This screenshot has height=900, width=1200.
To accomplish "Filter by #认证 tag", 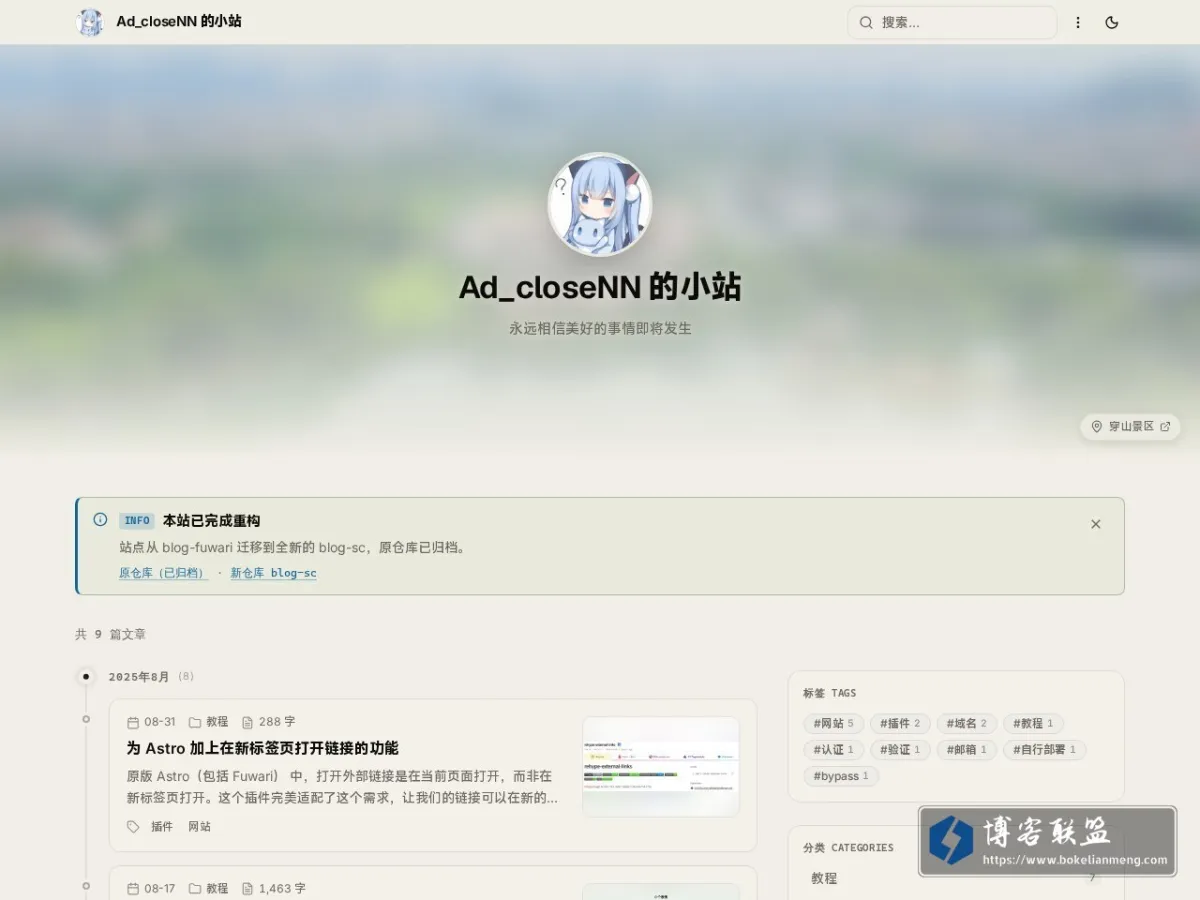I will (833, 749).
